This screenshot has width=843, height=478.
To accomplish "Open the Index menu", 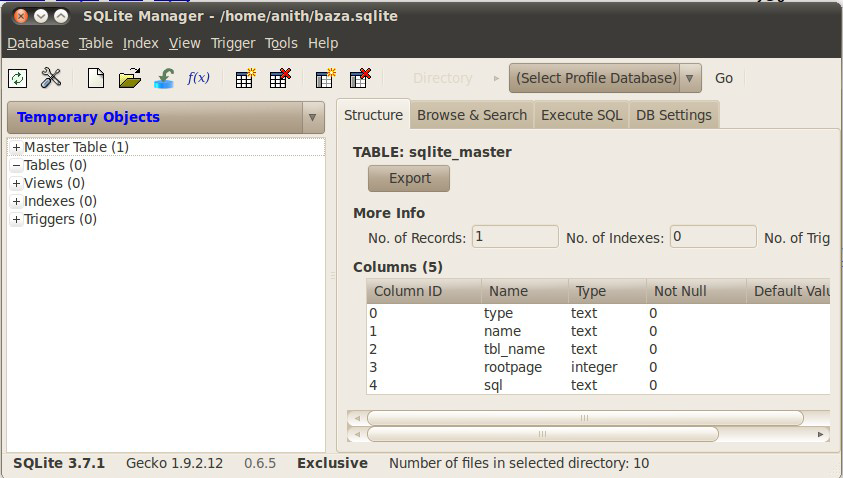I will 140,43.
